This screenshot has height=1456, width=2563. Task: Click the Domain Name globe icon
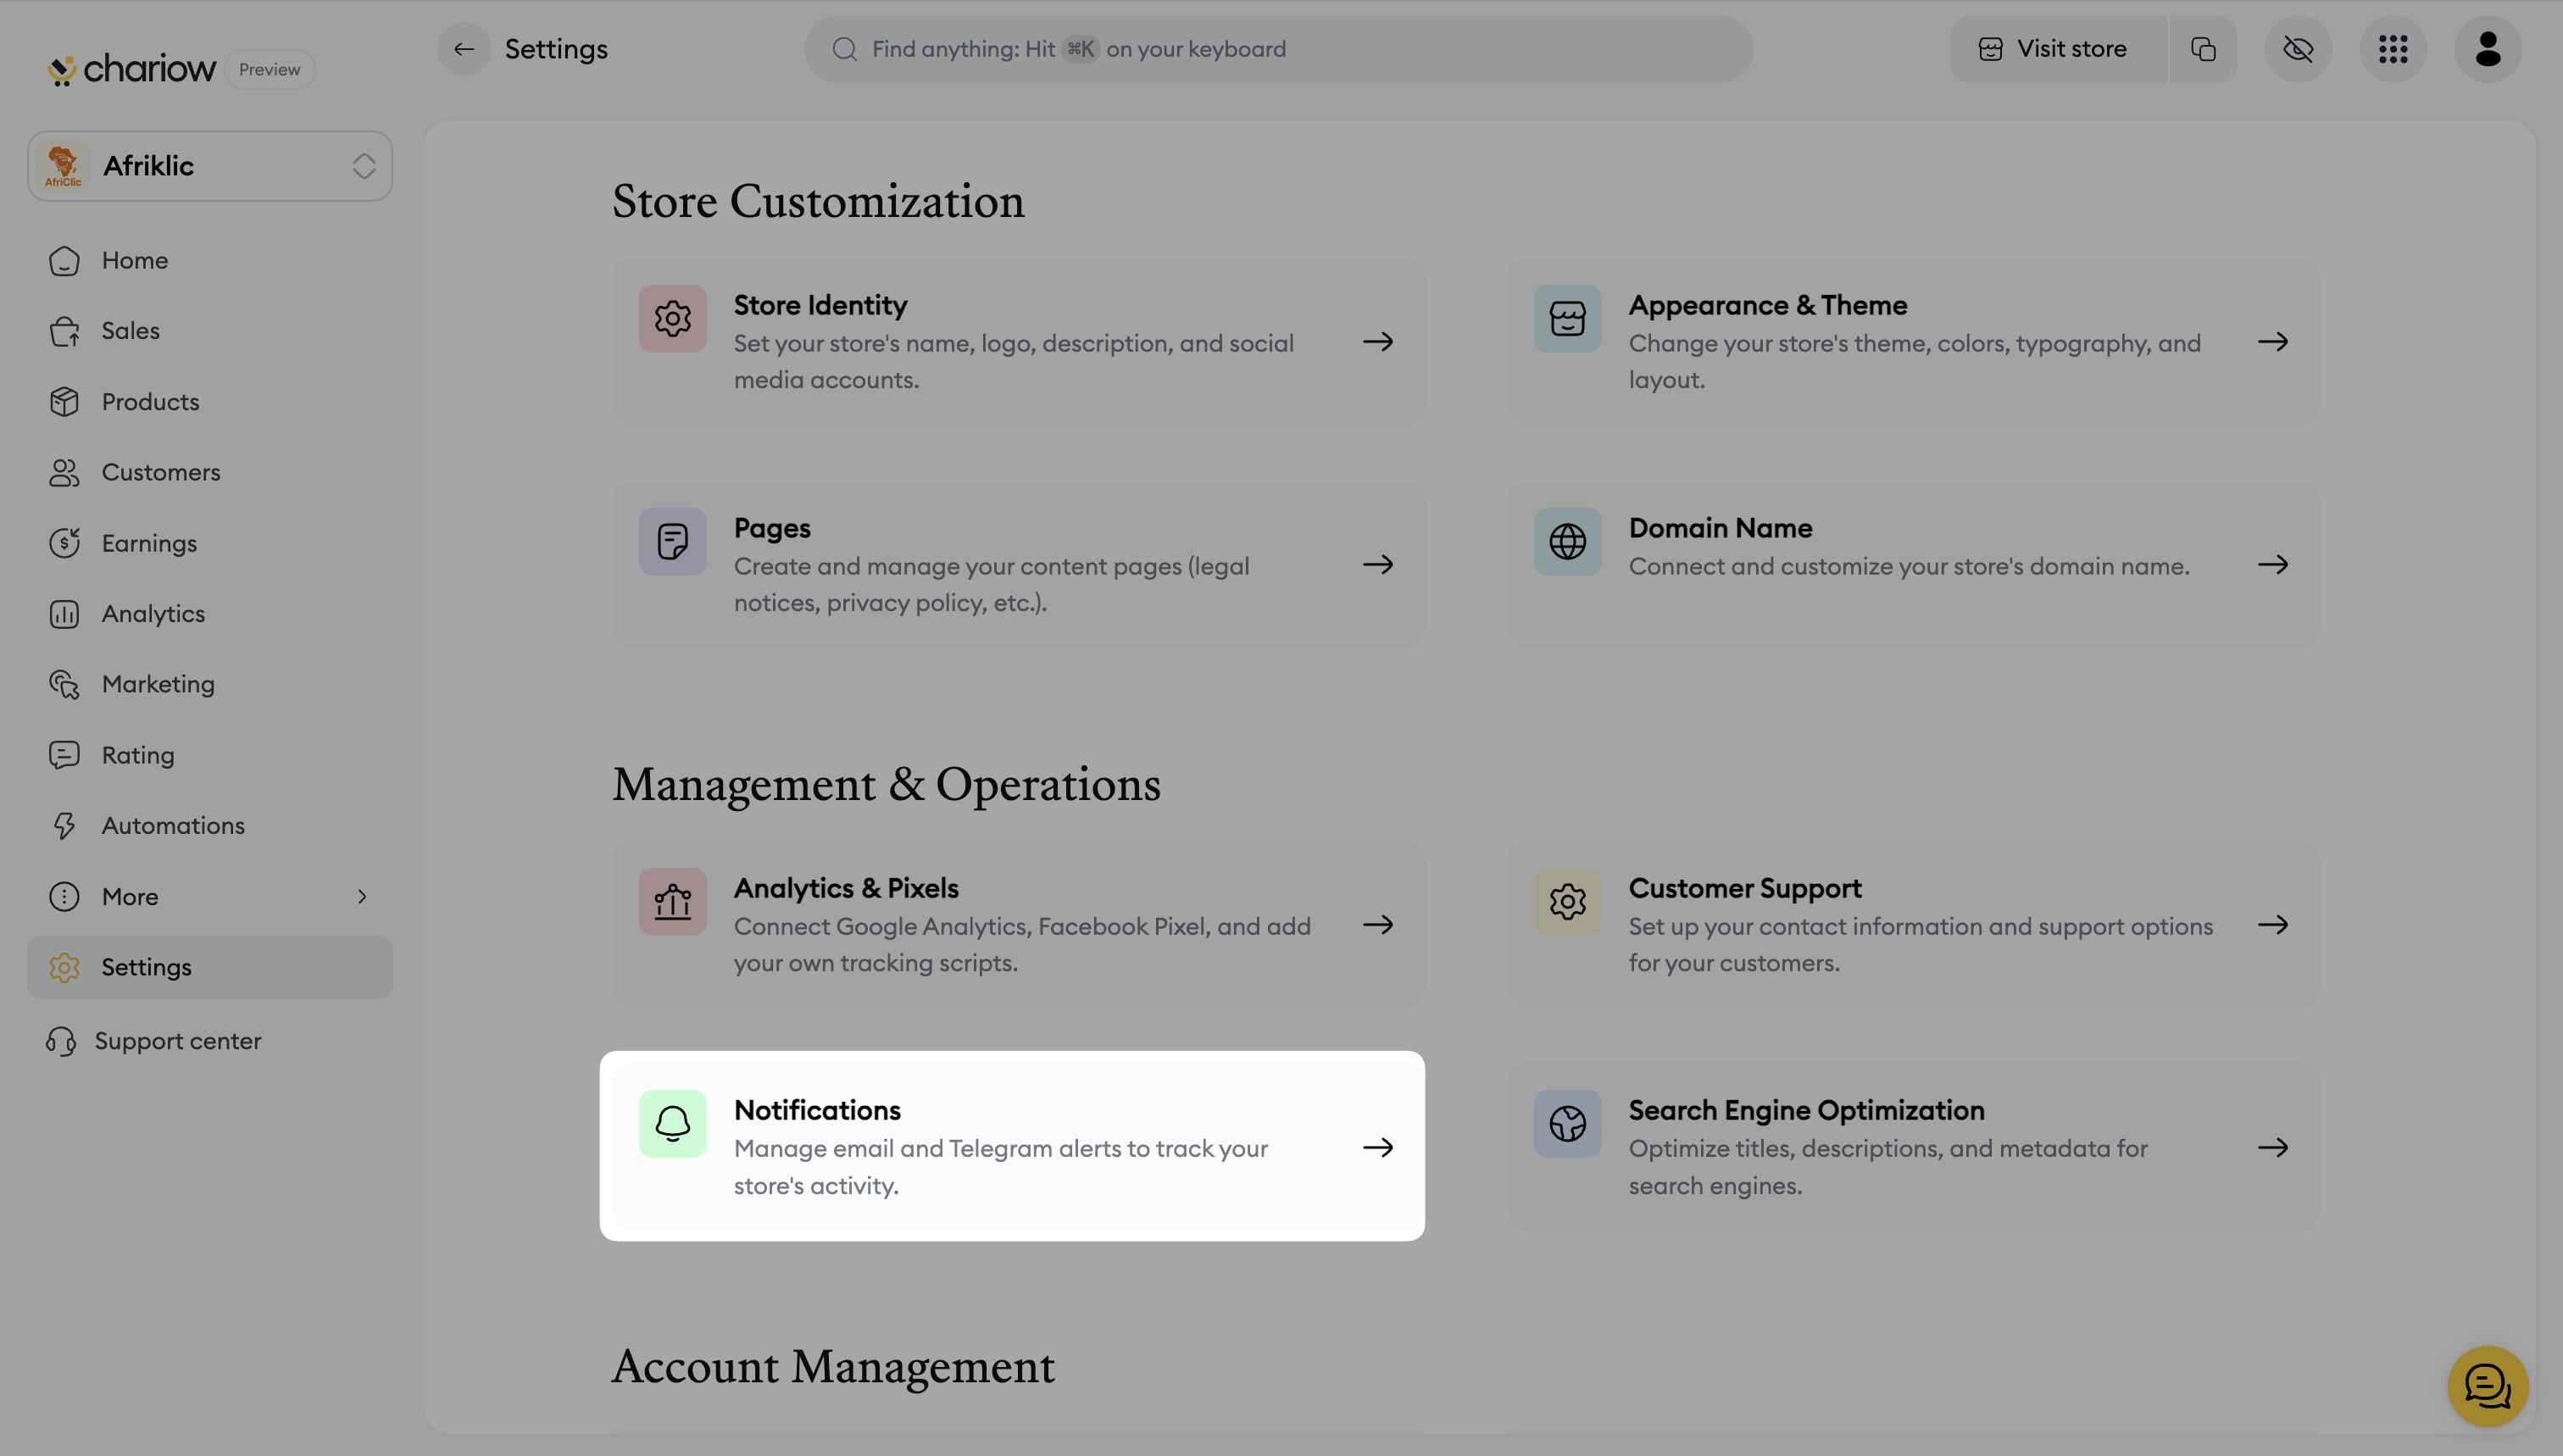1567,541
